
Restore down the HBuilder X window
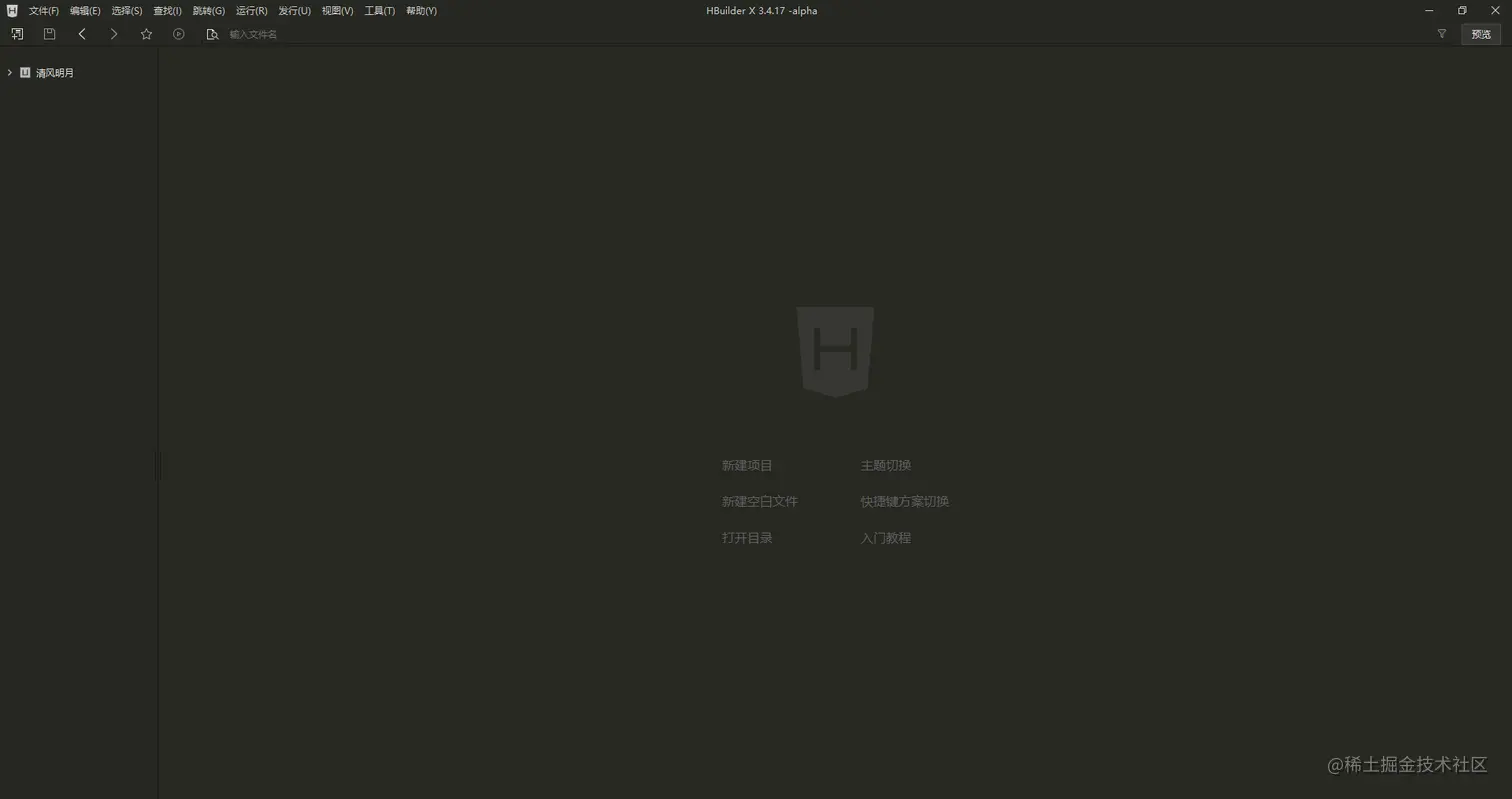coord(1462,11)
